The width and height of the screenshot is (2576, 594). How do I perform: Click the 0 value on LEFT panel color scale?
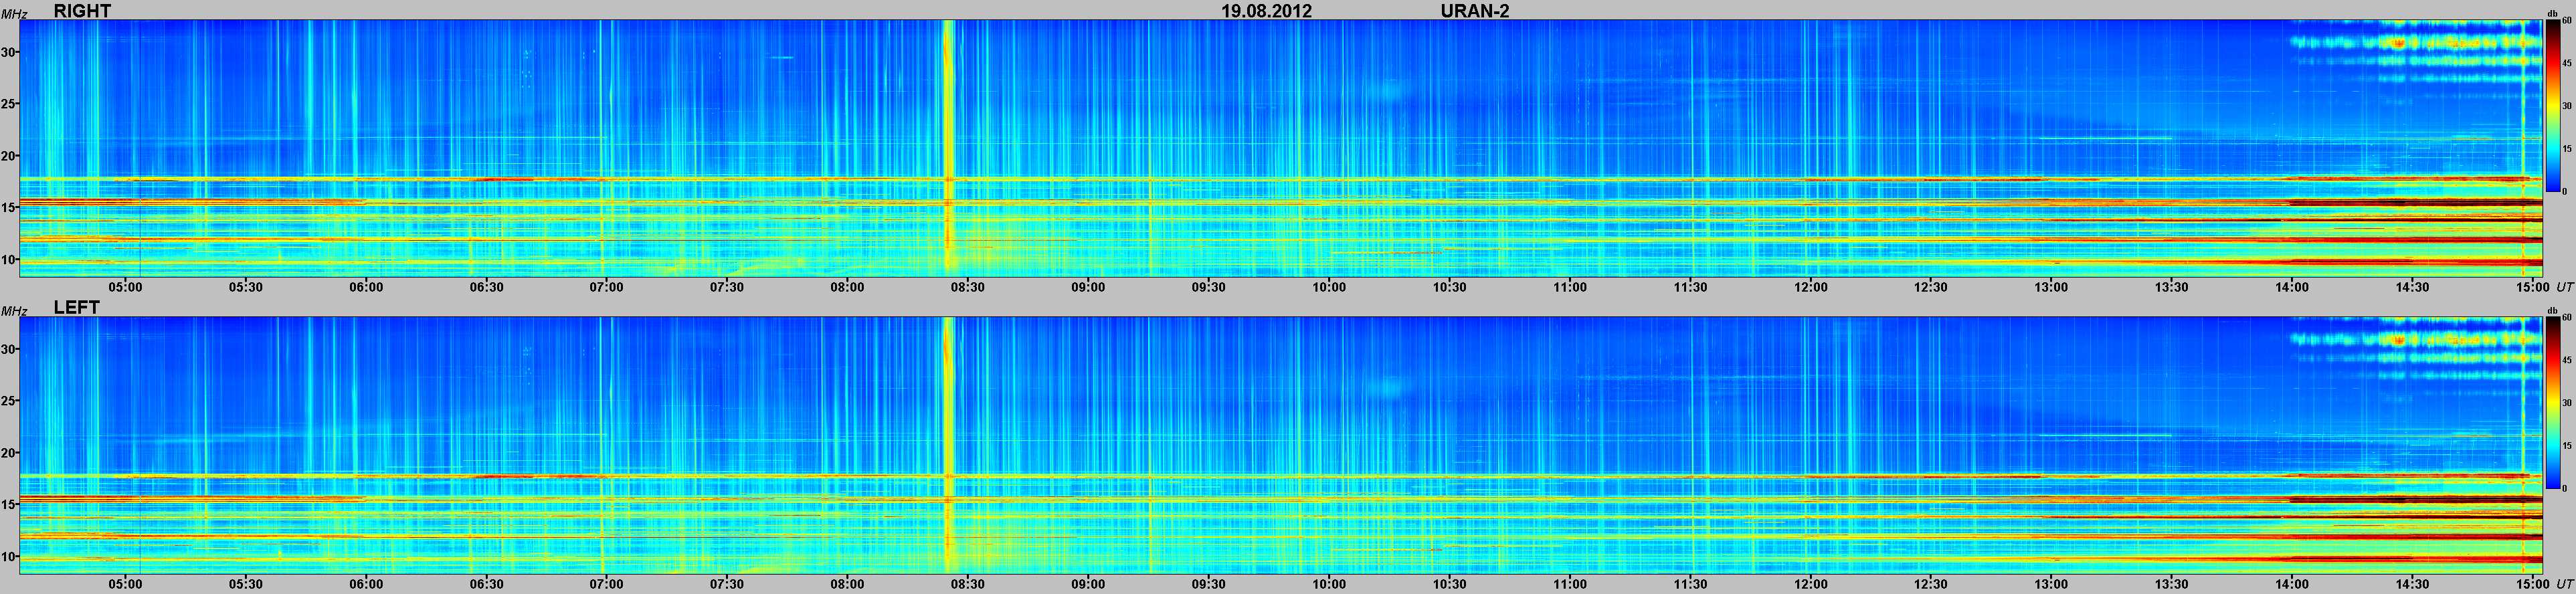pyautogui.click(x=2564, y=488)
